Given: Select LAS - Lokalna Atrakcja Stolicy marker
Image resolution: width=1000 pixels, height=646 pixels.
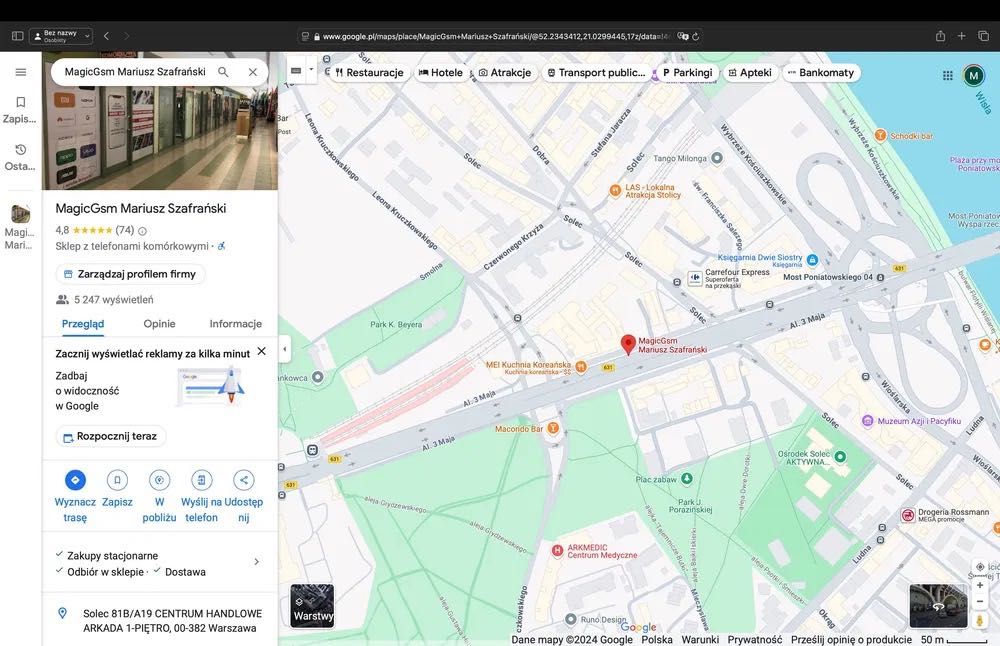Looking at the screenshot, I should [615, 190].
